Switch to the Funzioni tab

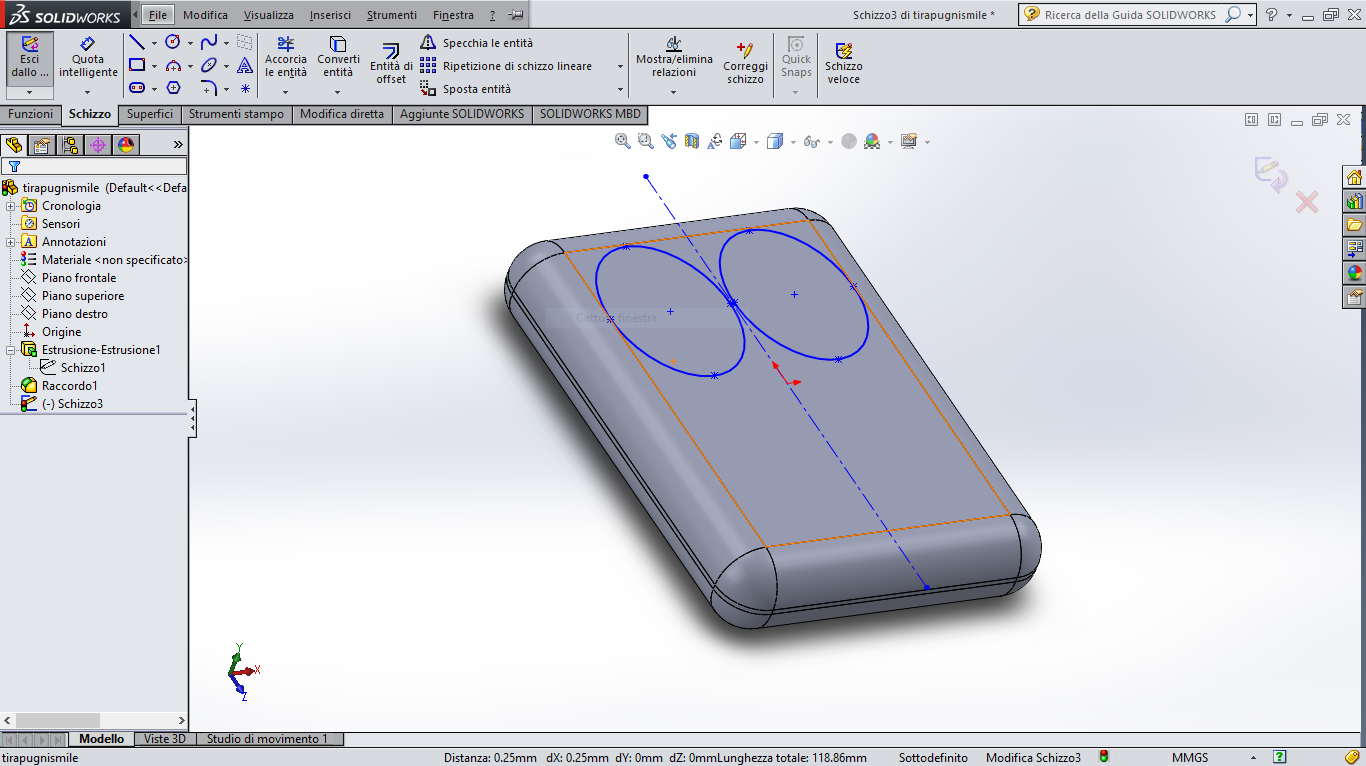pyautogui.click(x=30, y=114)
